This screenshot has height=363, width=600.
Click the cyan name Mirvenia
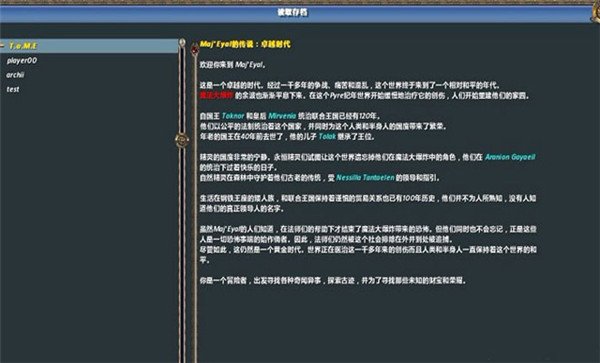282,116
